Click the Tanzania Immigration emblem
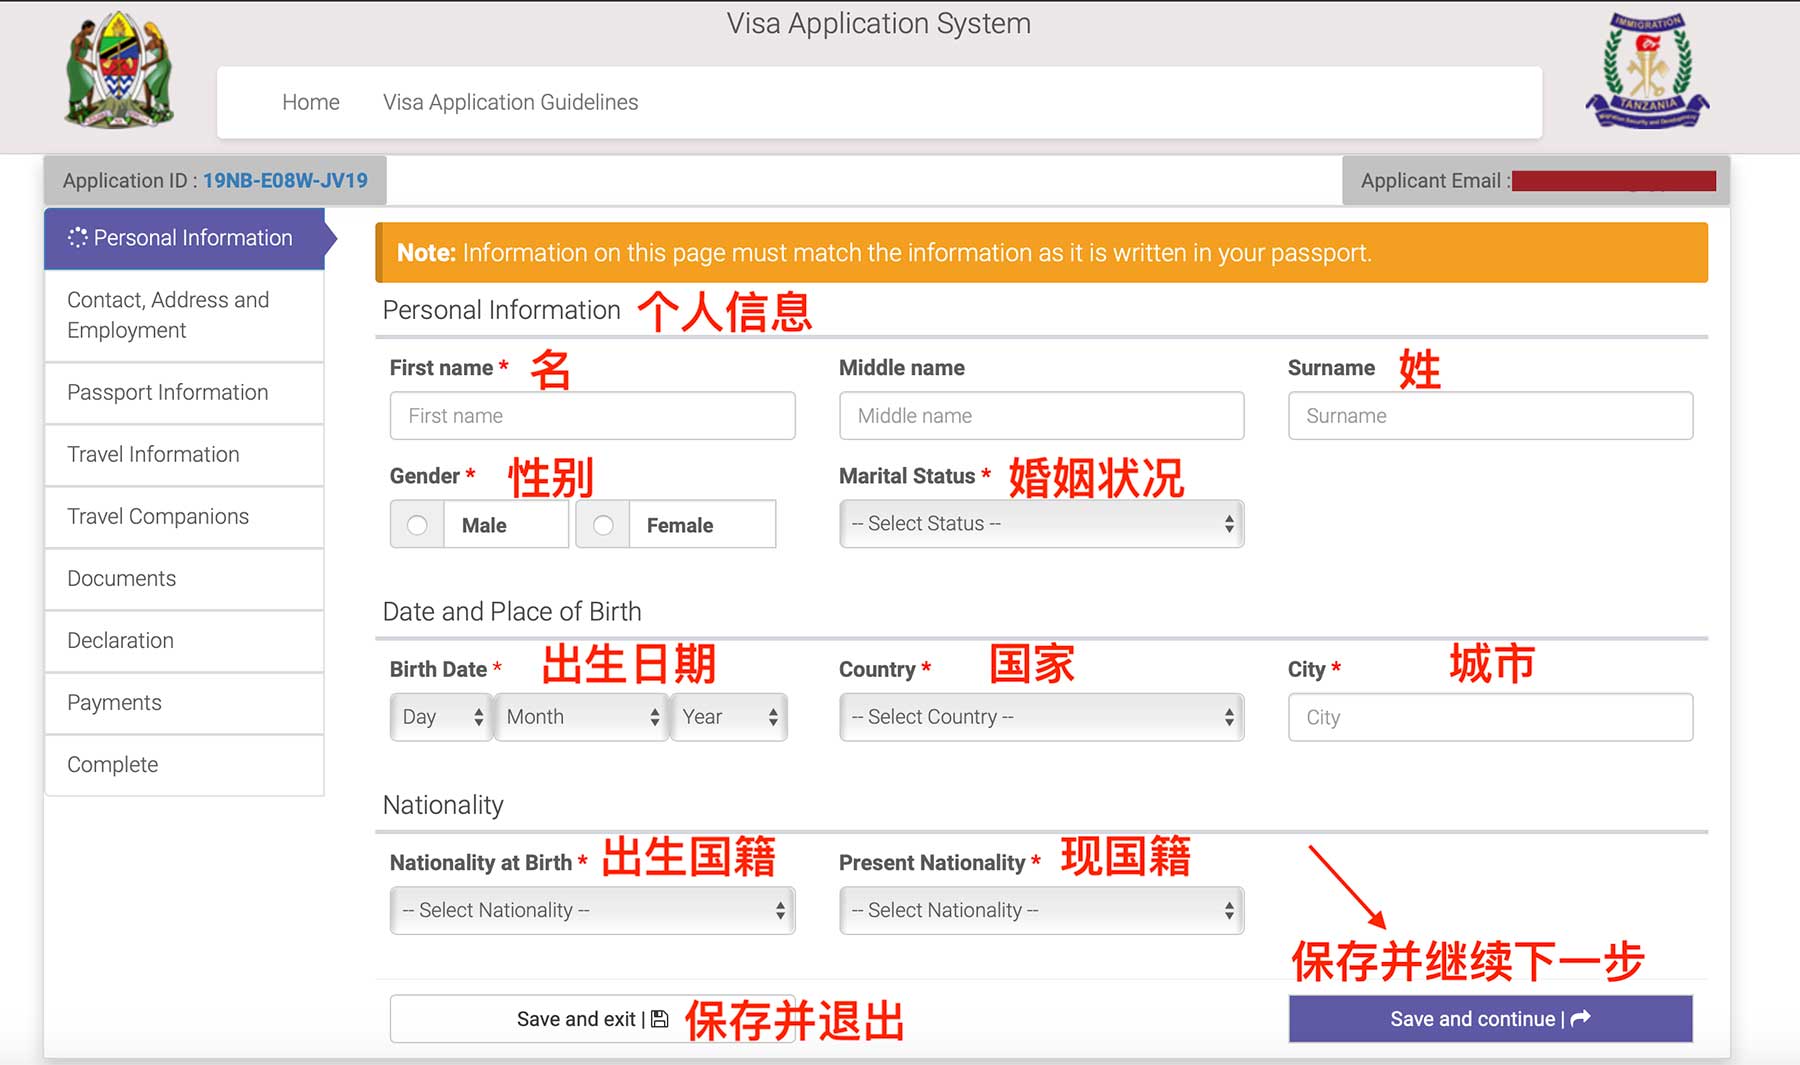The height and width of the screenshot is (1065, 1800). pos(1647,70)
